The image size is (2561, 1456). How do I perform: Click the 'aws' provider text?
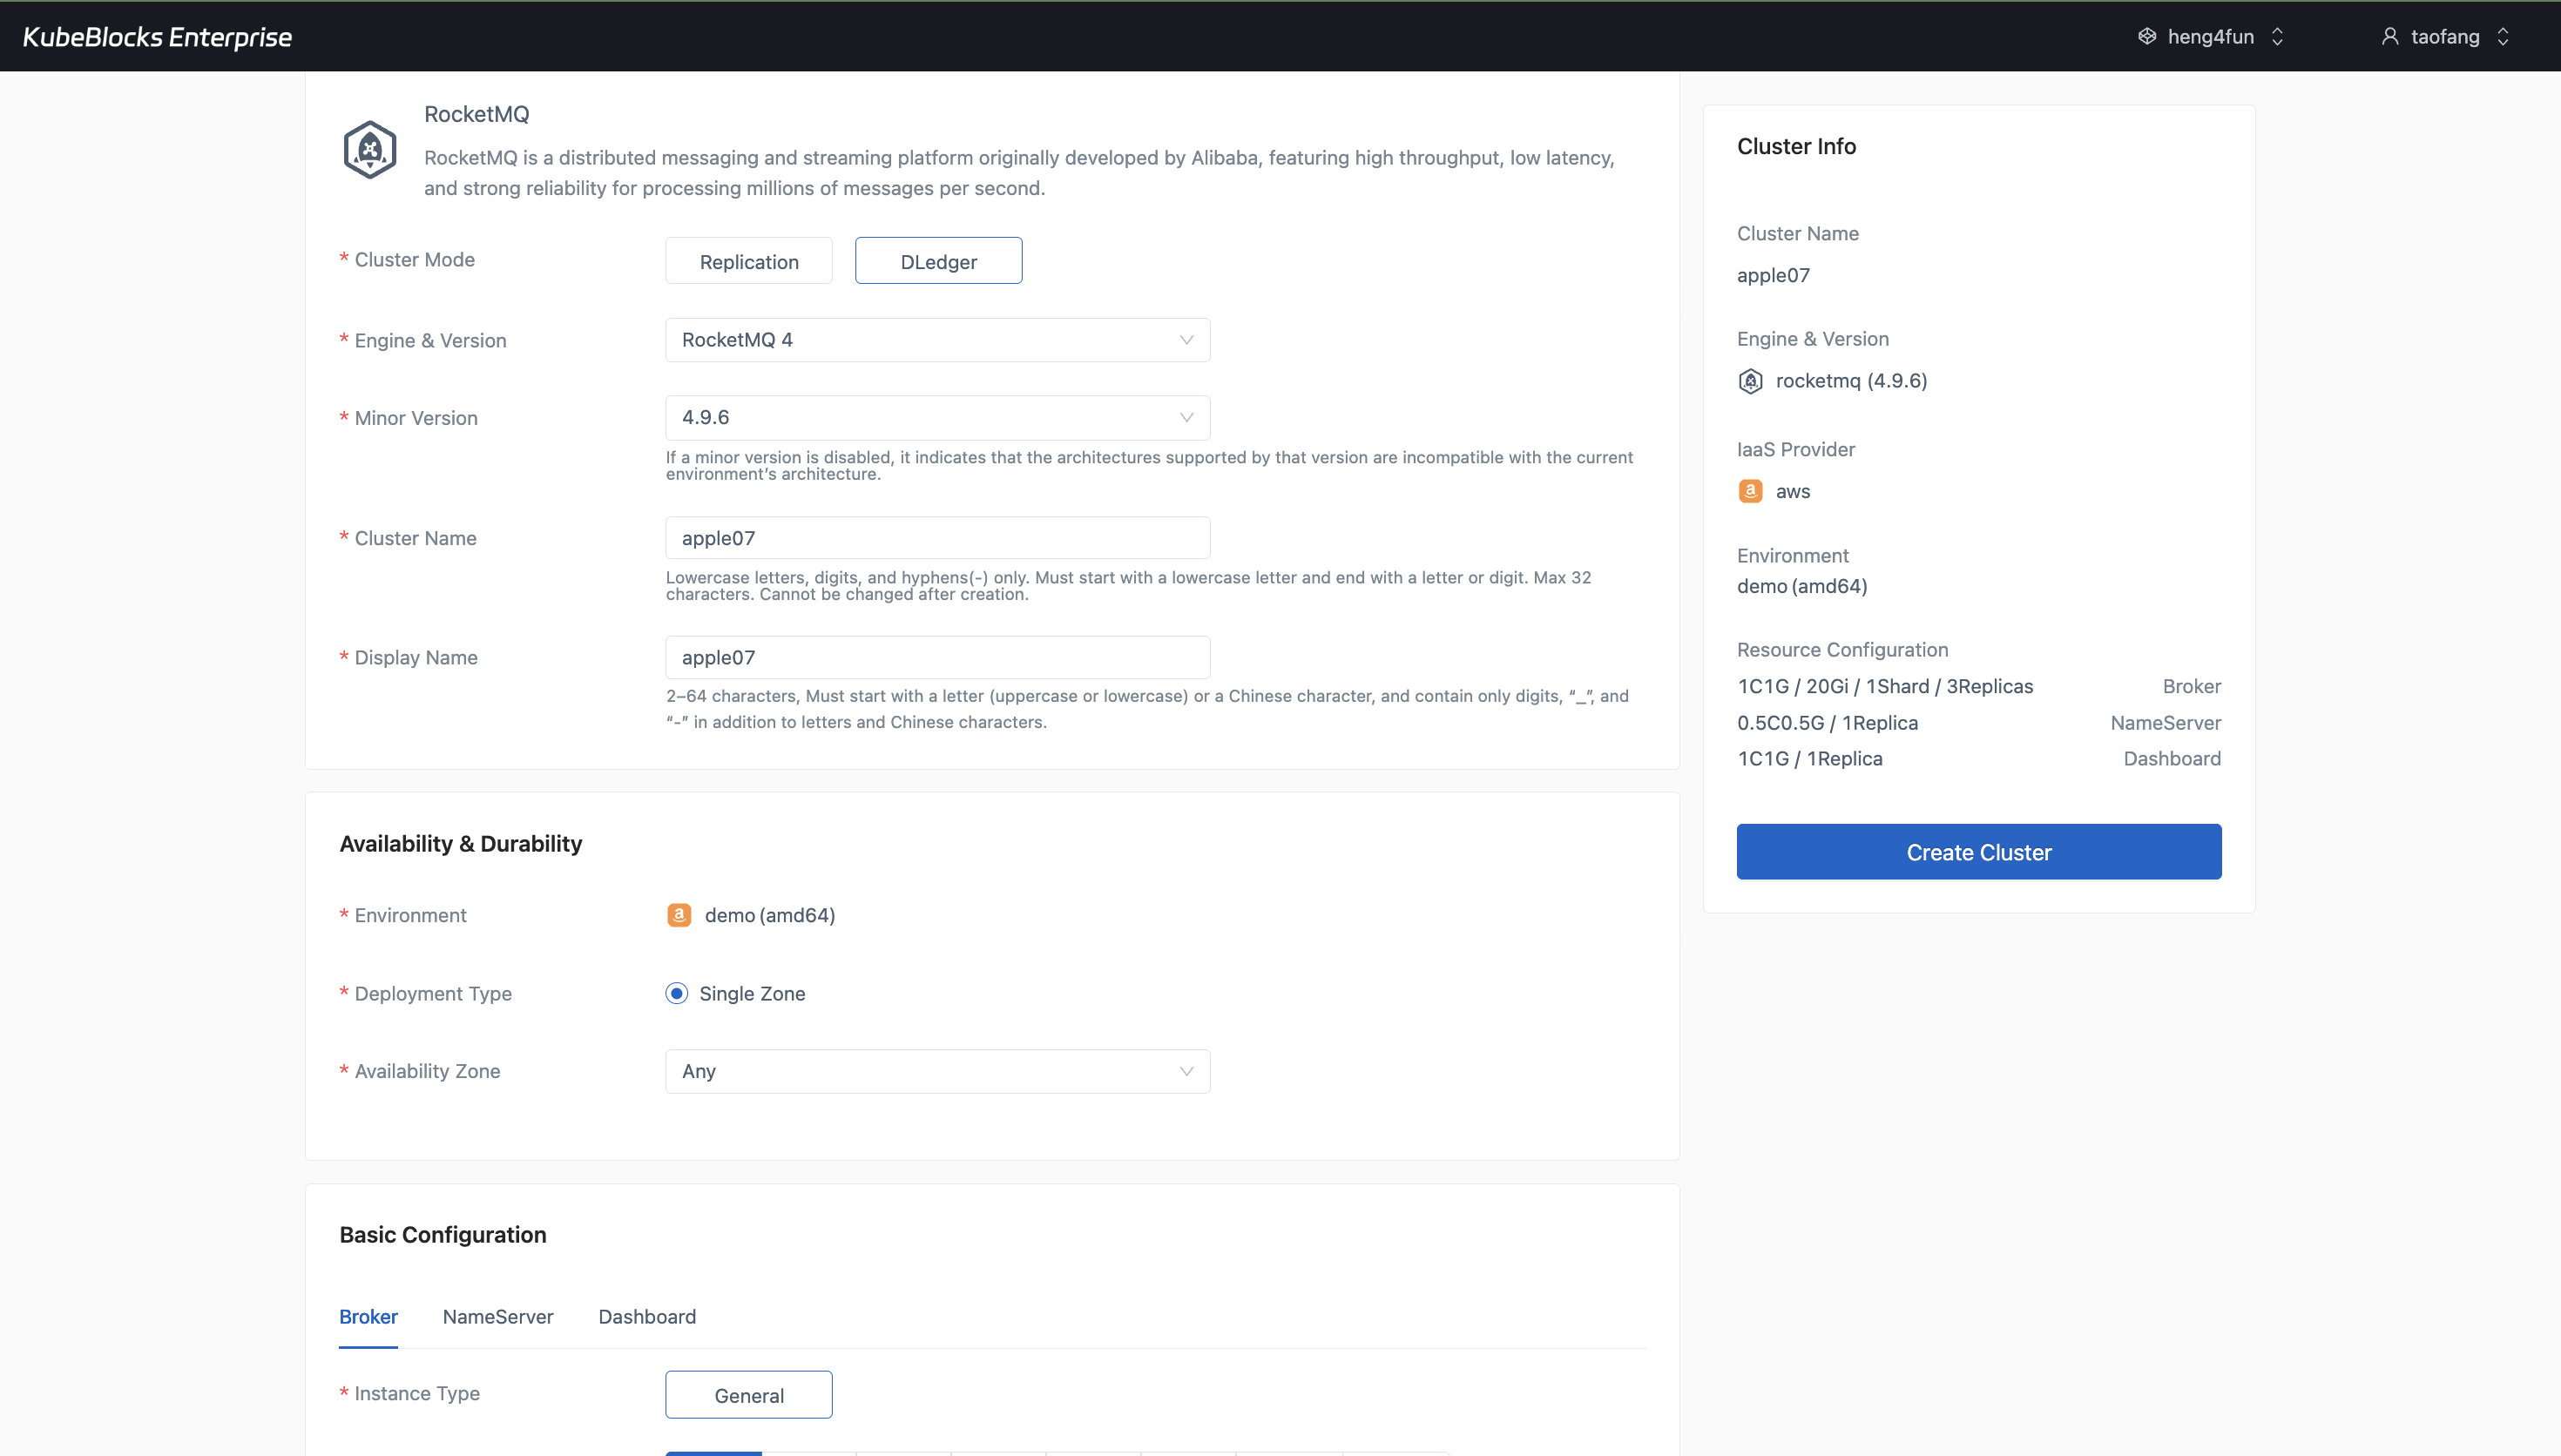pos(1792,491)
